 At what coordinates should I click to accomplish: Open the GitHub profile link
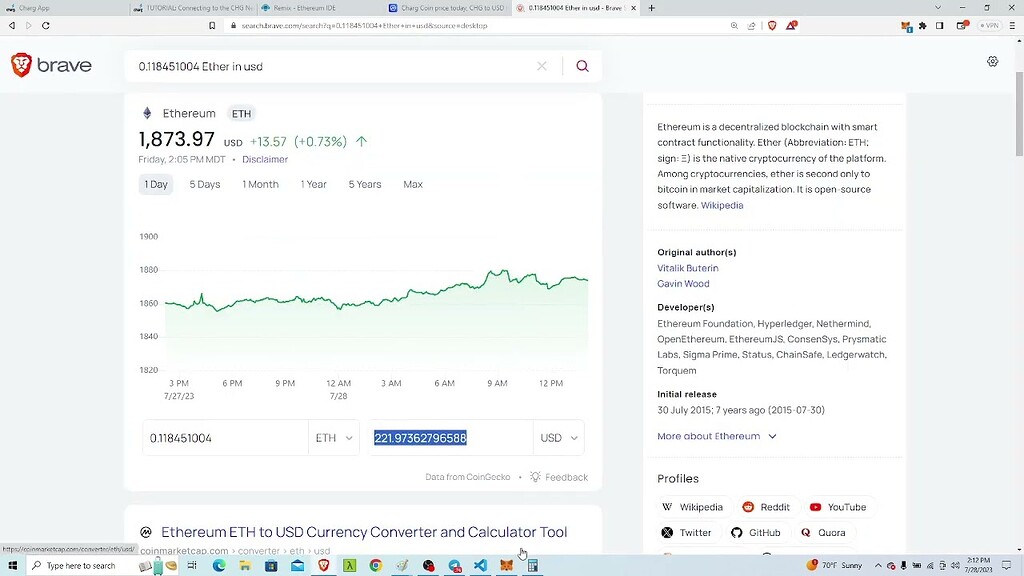point(756,533)
